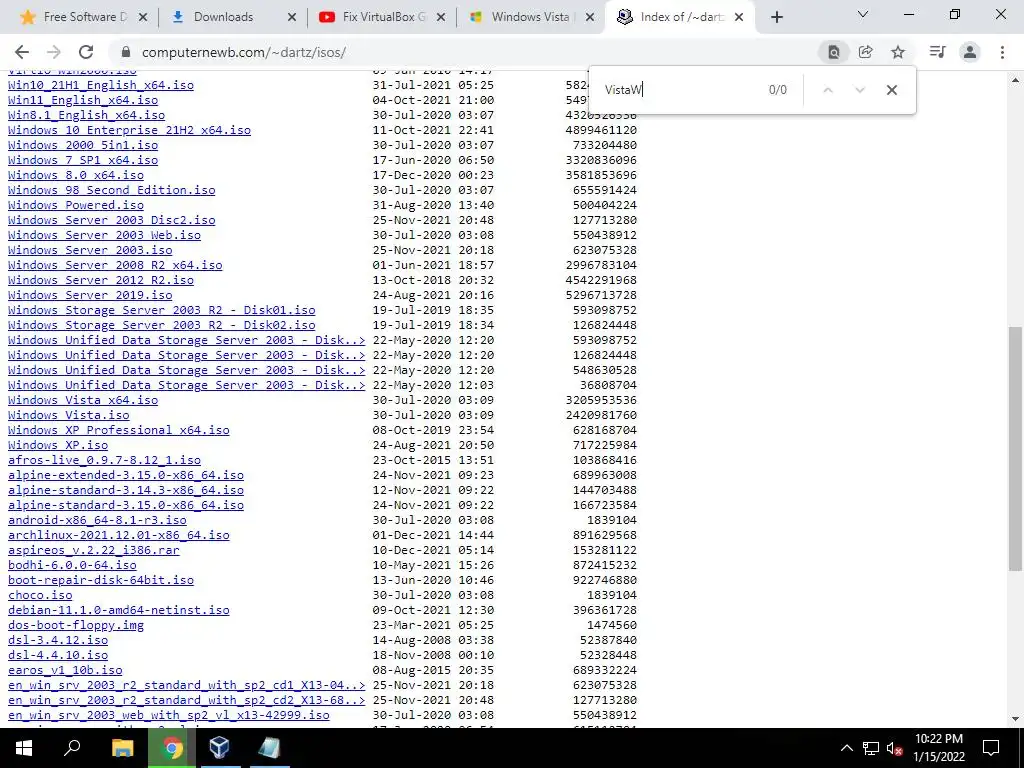This screenshot has height=768, width=1024.
Task: Open Win11_English_x64.iso link
Action: tap(83, 100)
